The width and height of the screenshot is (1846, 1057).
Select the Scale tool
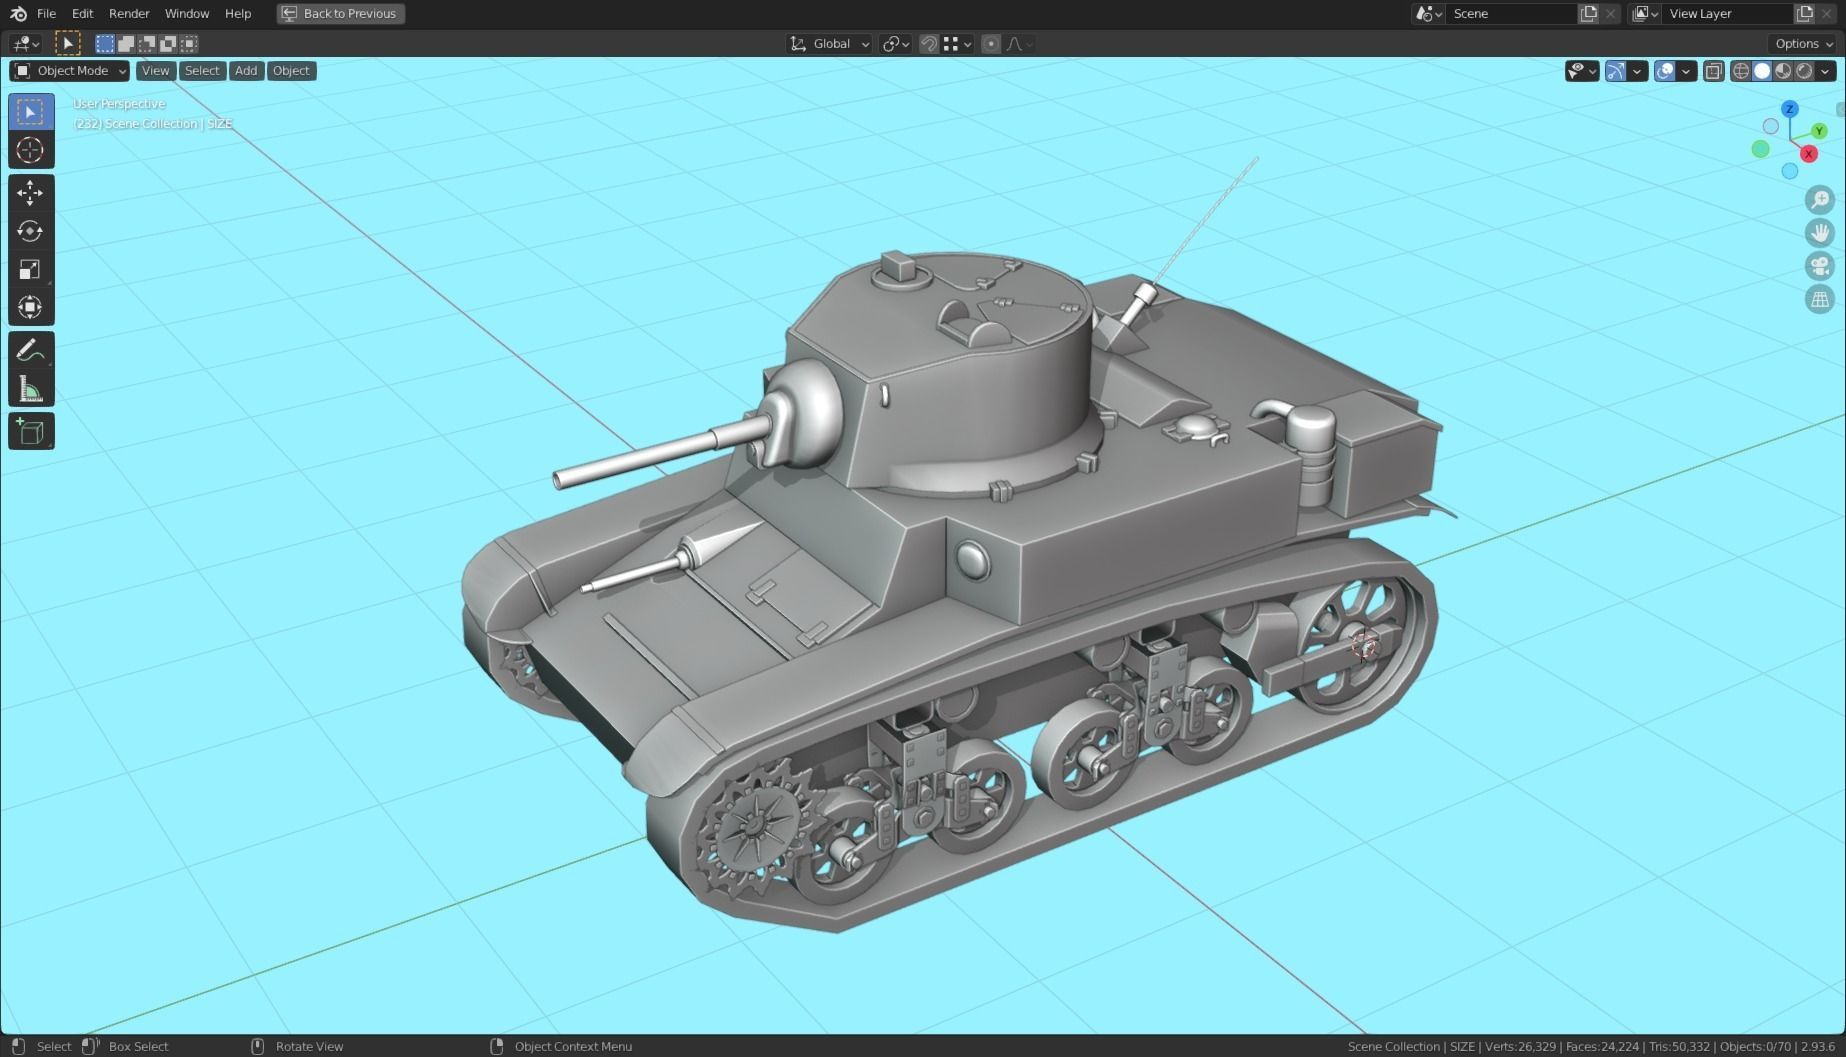[31, 269]
